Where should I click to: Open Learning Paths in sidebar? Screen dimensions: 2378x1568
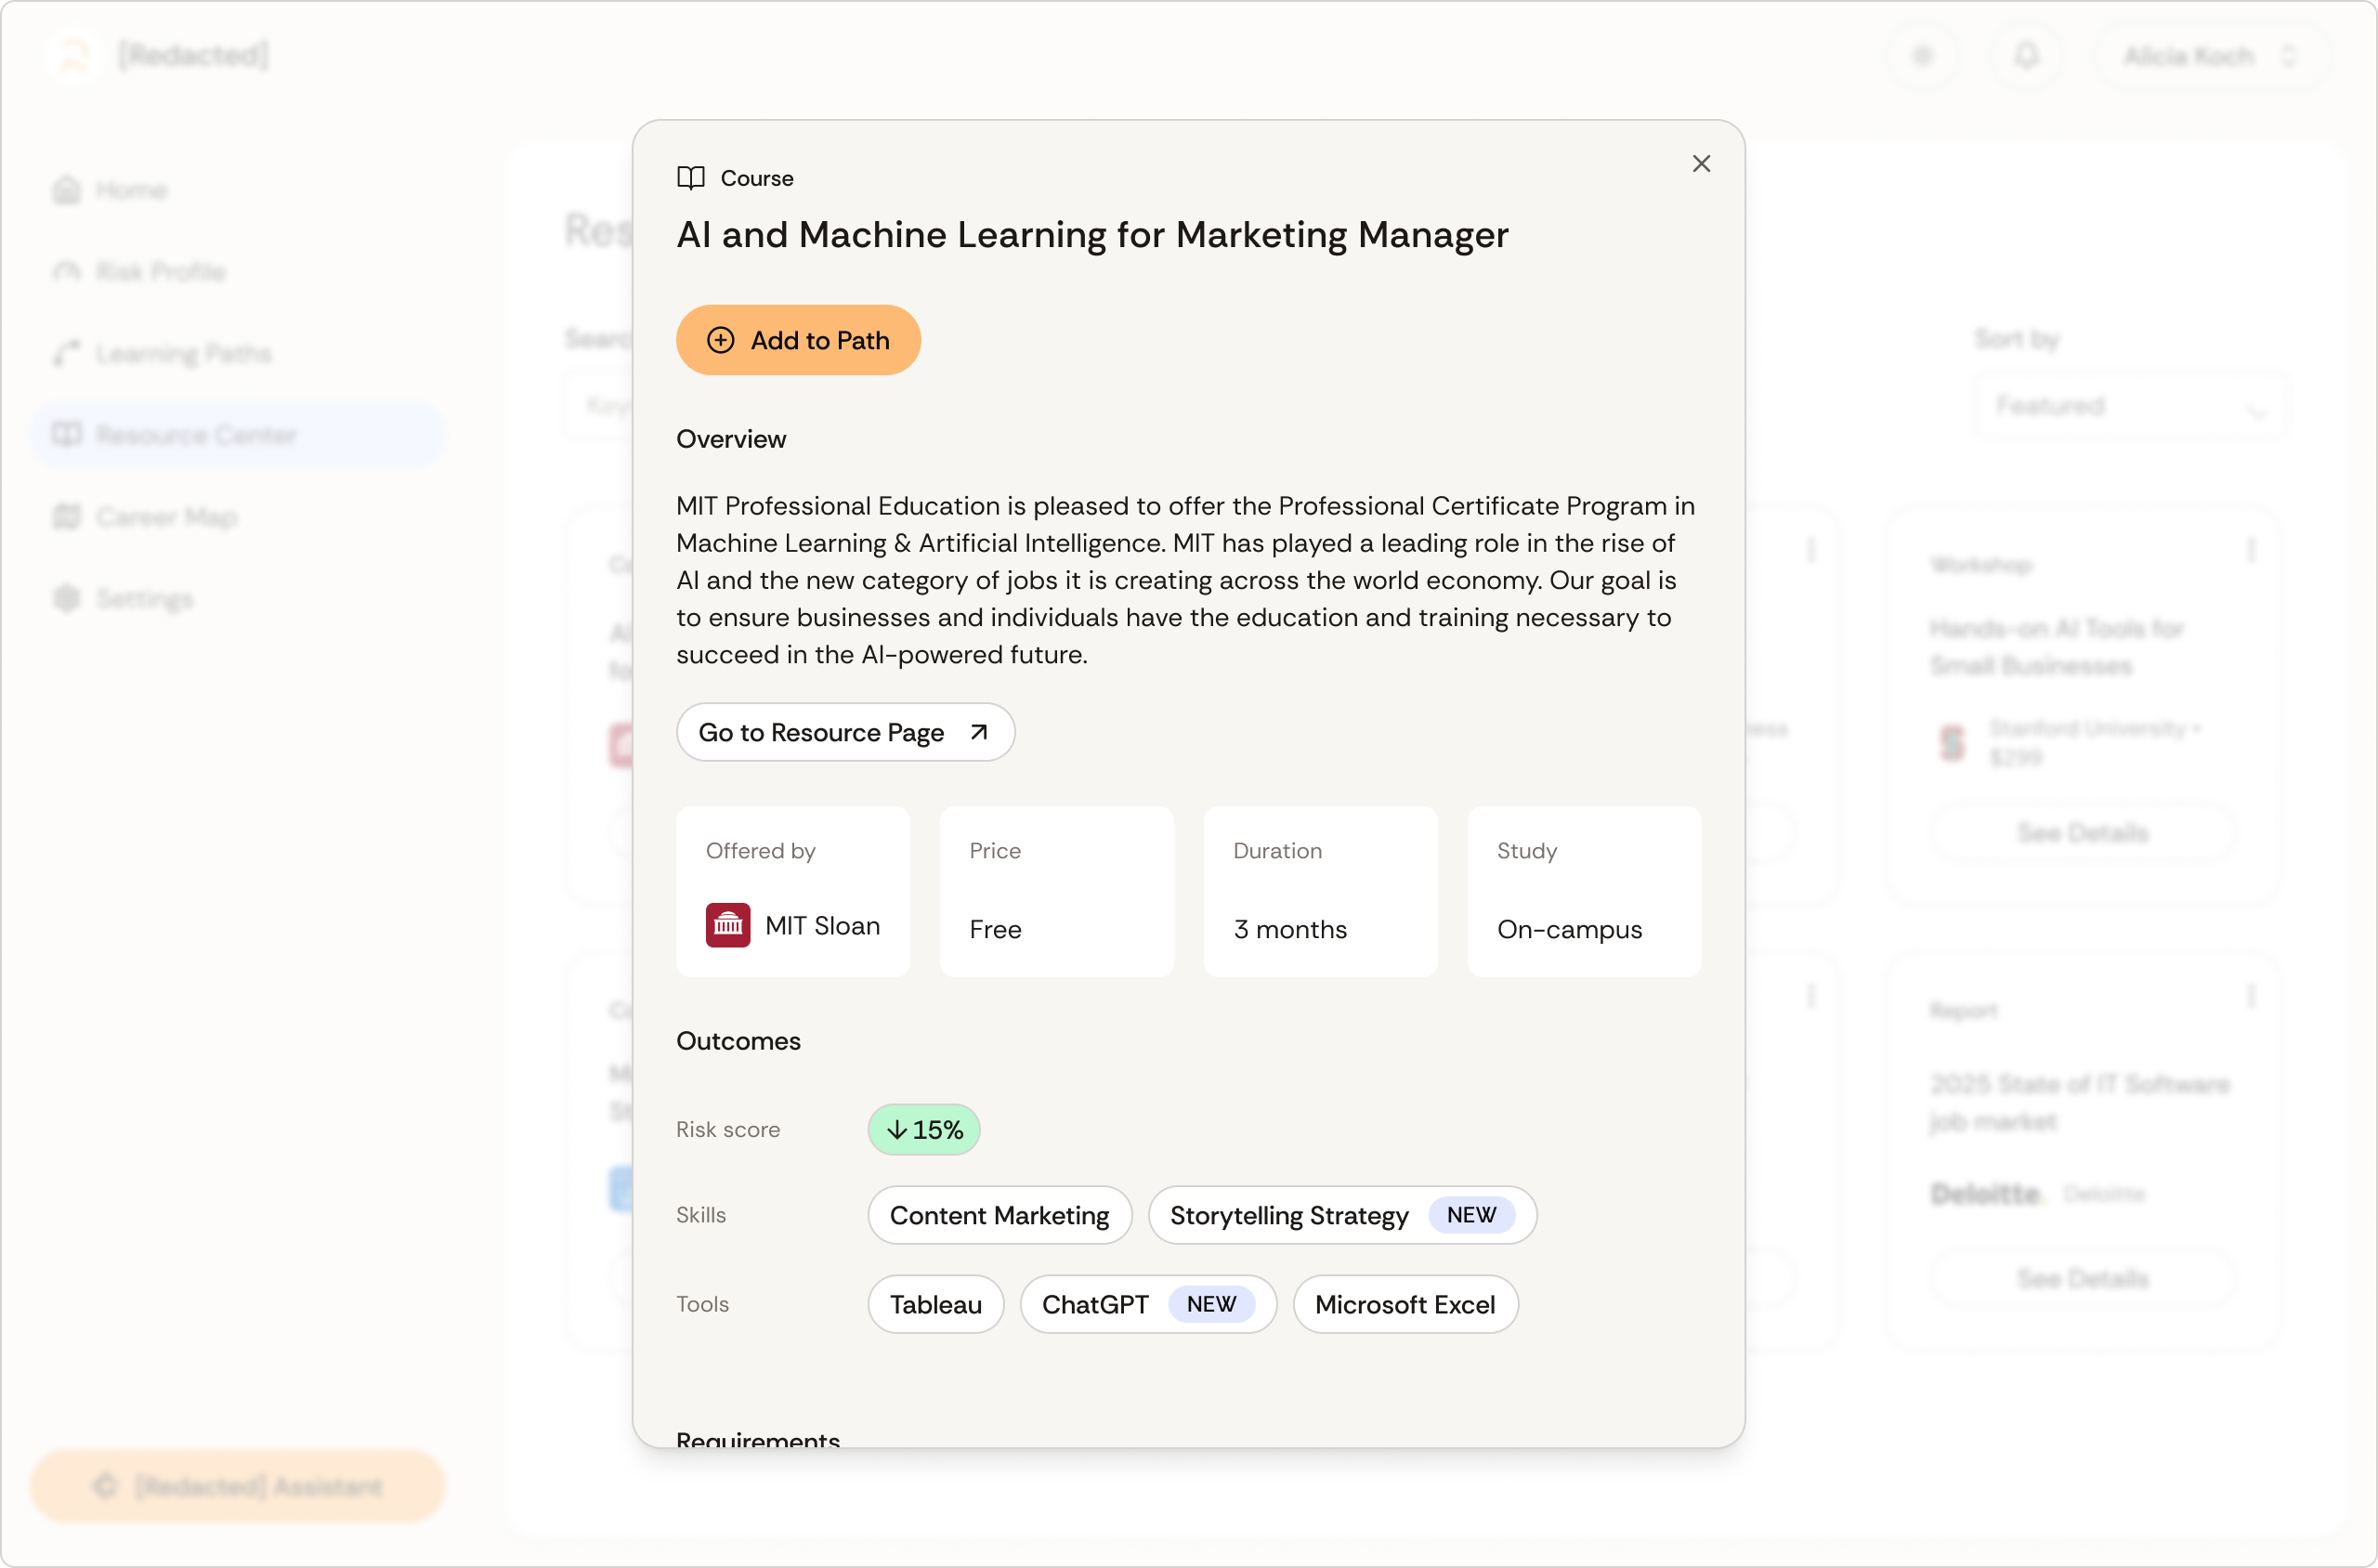pos(182,353)
